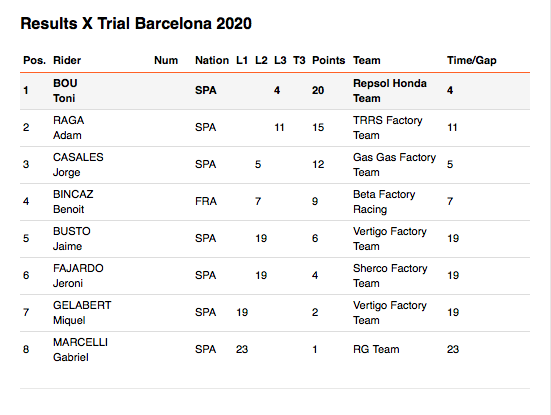Click the Repsol Honda Team cell
This screenshot has width=551, height=415.
(x=390, y=91)
